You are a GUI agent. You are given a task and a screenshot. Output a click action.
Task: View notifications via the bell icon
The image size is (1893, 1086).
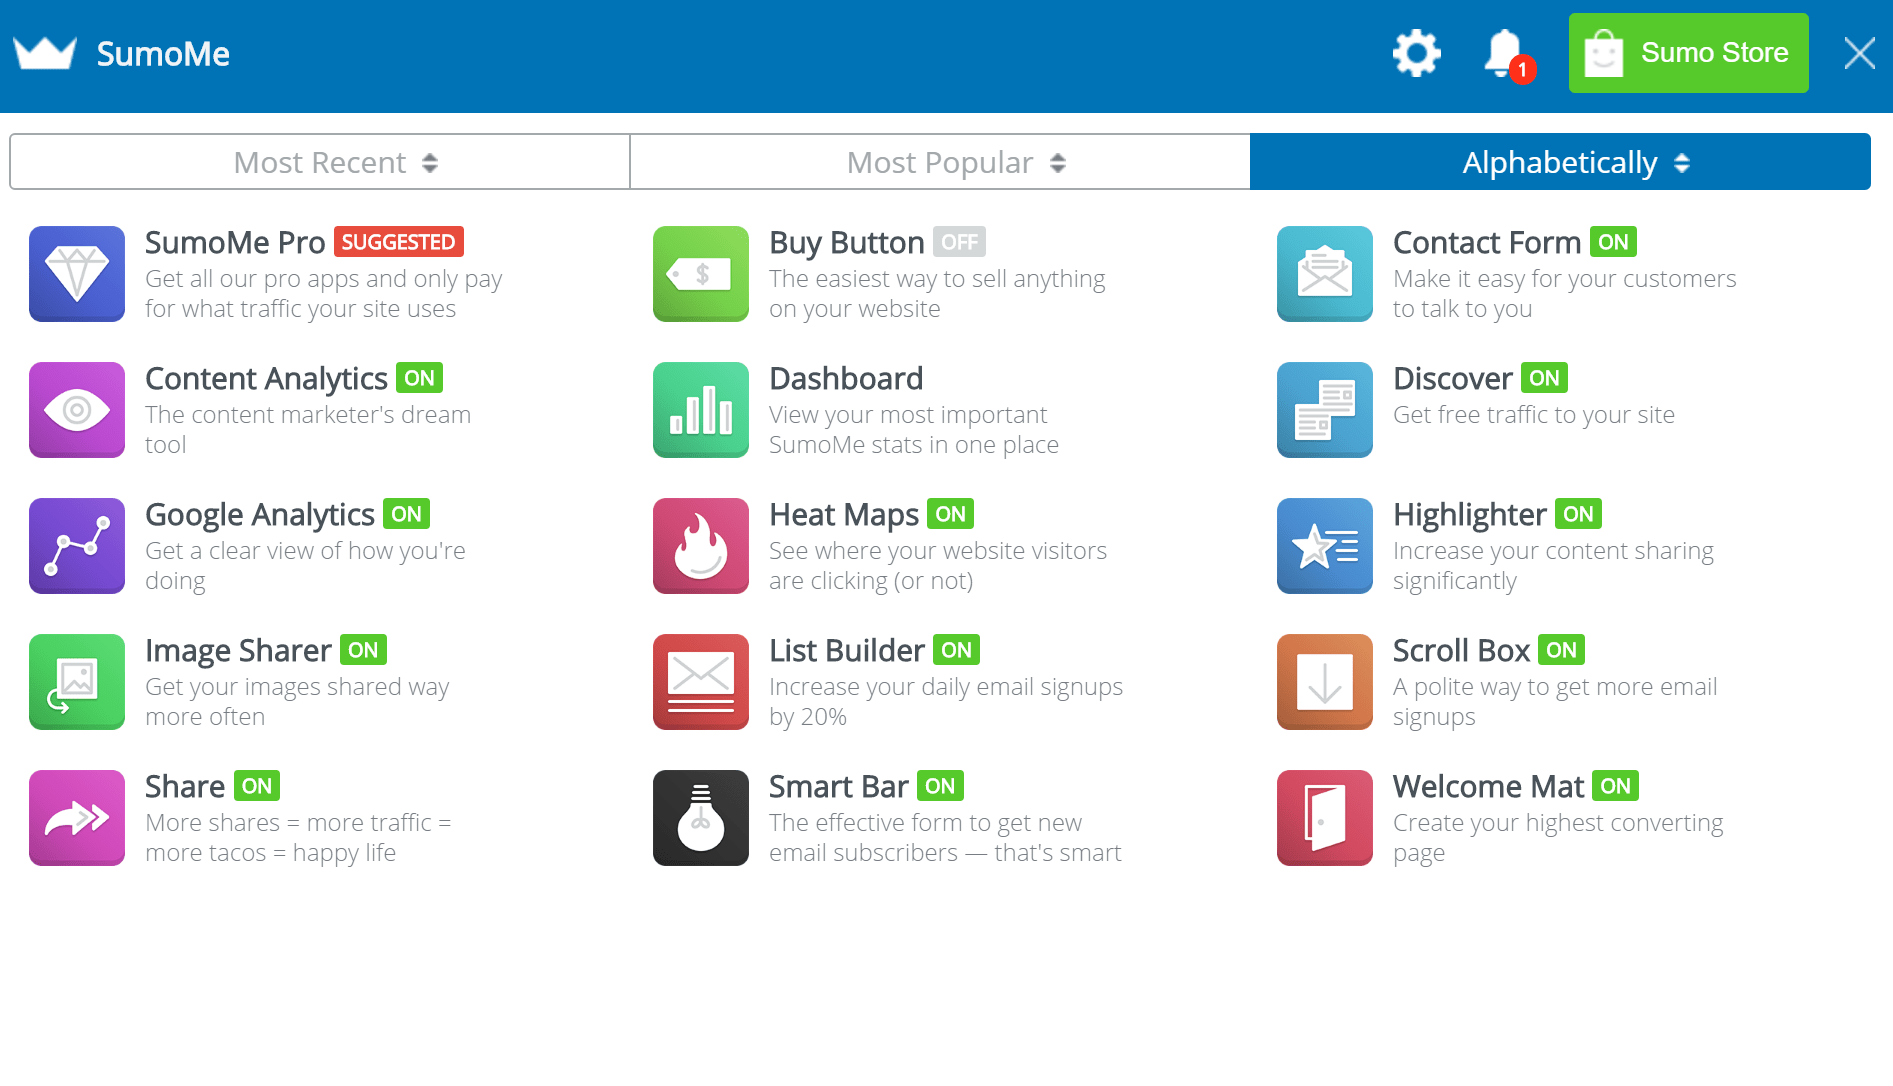pyautogui.click(x=1503, y=53)
